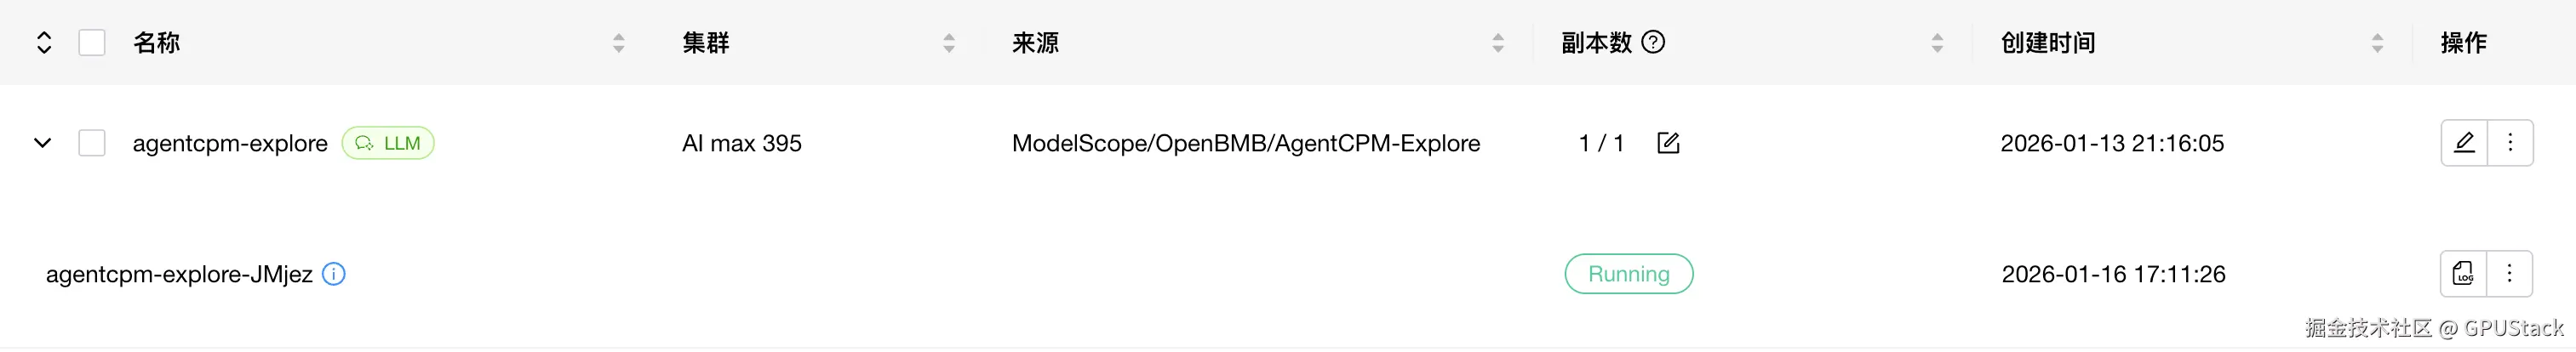2576x352 pixels.
Task: View logs for agentcpm-explore-JMjez instance
Action: 2463,274
